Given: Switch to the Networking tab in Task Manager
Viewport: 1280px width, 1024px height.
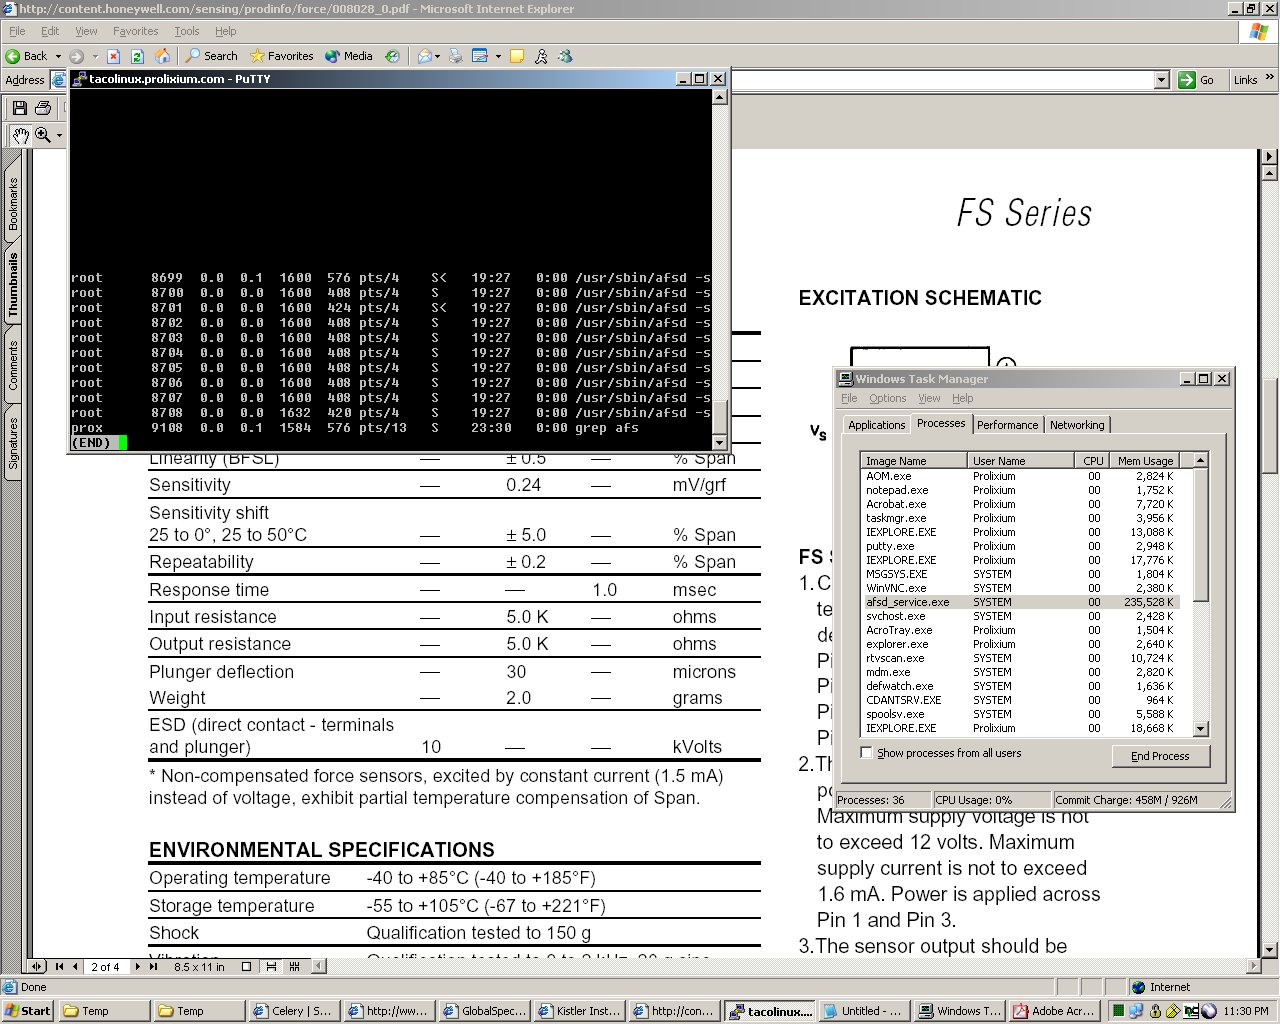Looking at the screenshot, I should point(1077,425).
